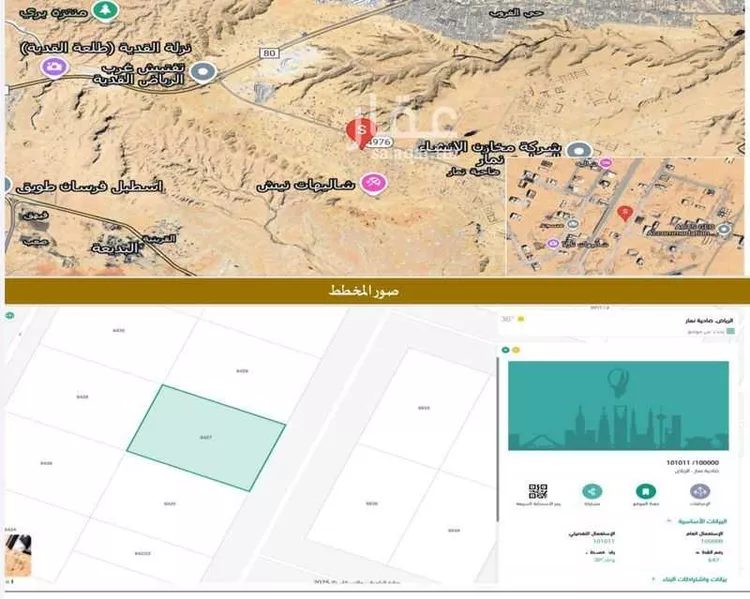Click the yellow circle icon above the skyline banner
This screenshot has height=599, width=750.
516,350
